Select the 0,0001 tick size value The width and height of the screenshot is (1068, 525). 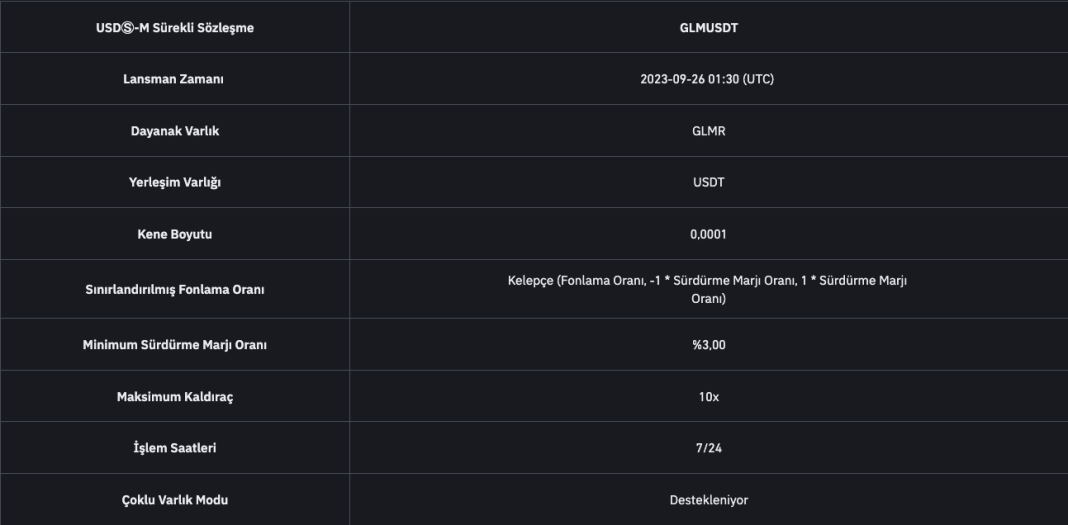[708, 235]
